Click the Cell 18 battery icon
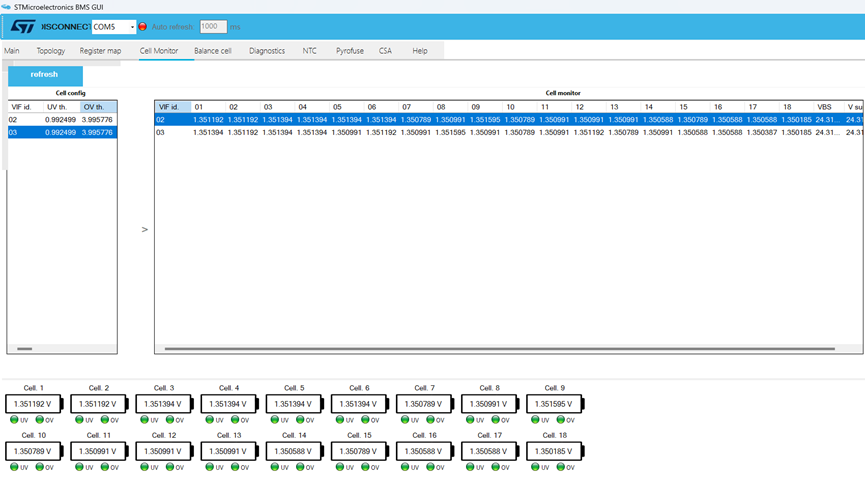 coord(554,452)
